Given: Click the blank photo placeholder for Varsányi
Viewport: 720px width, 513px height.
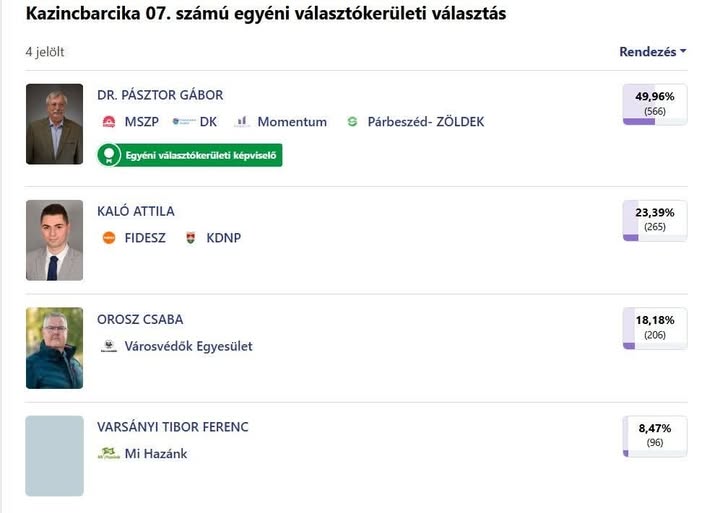Looking at the screenshot, I should click(54, 456).
